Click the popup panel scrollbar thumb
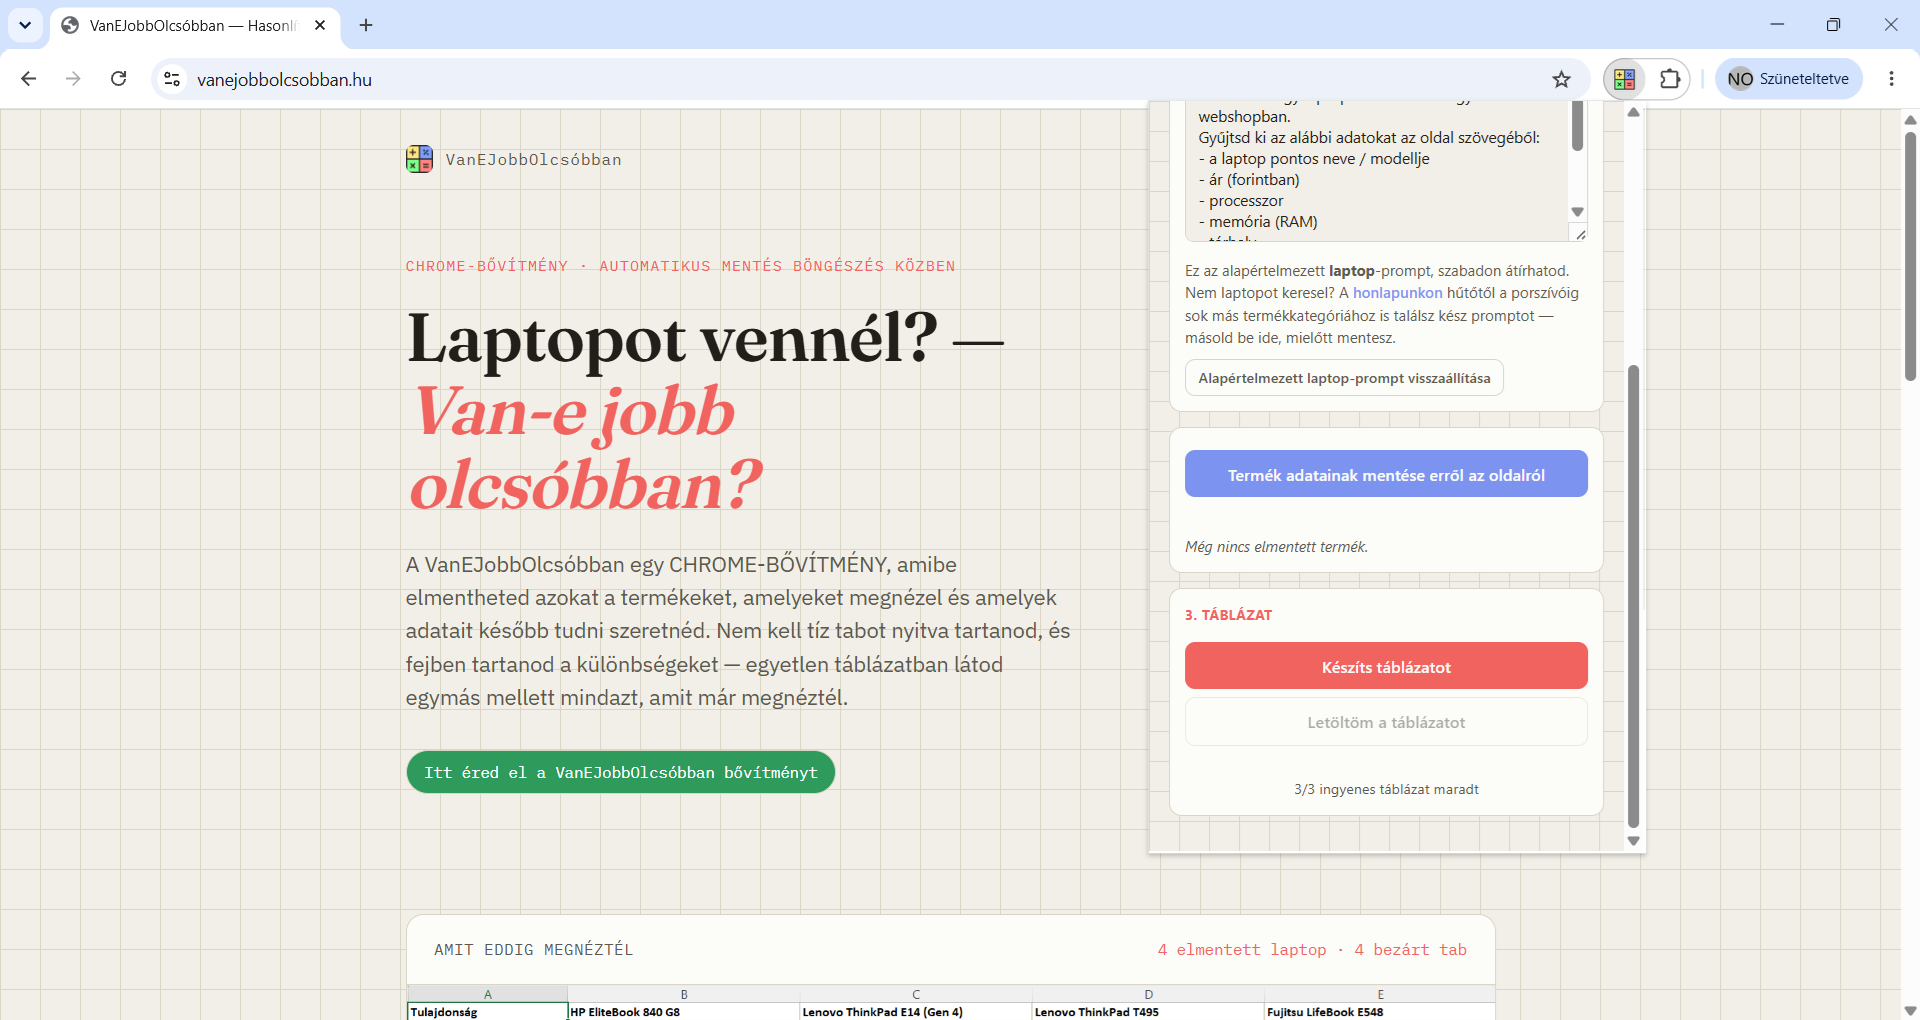The image size is (1920, 1020). (x=1633, y=597)
